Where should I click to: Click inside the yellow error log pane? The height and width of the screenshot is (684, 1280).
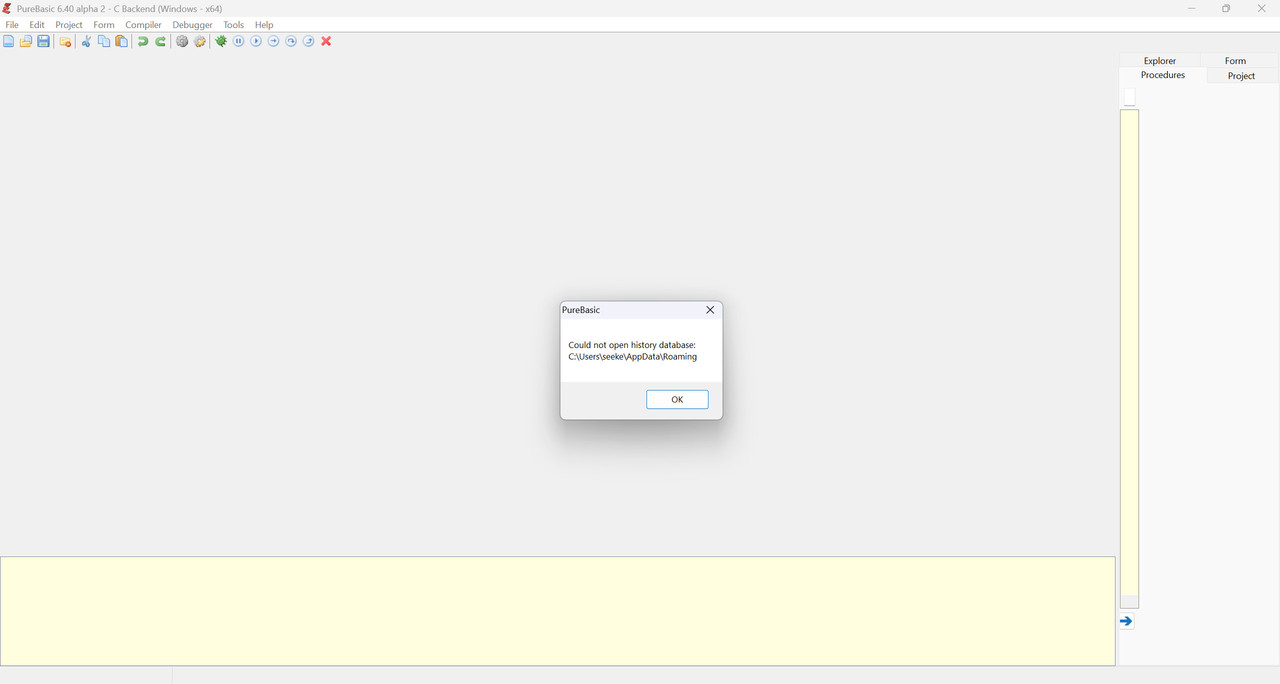pyautogui.click(x=557, y=611)
